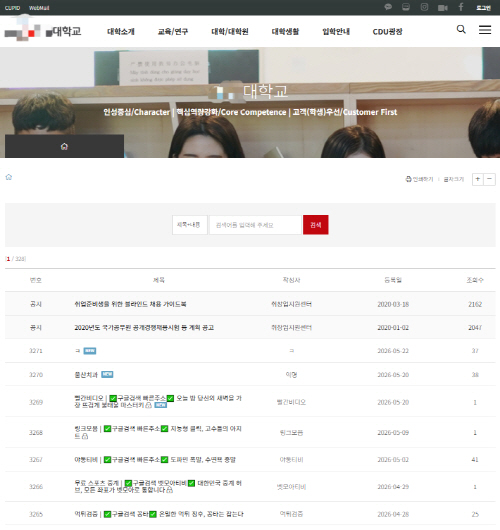Image resolution: width=500 pixels, height=530 pixels.
Task: Open the CDU광장 menu
Action: [387, 32]
